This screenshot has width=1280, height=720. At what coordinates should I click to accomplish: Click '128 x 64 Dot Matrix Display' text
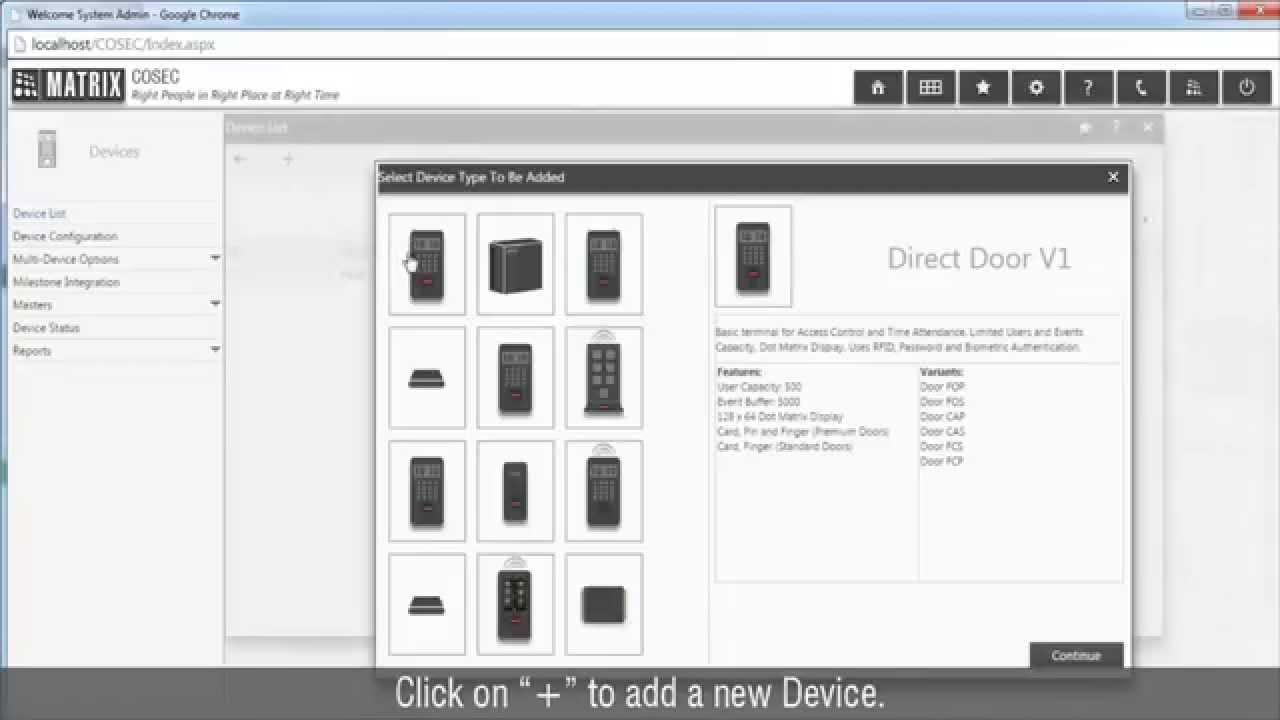780,416
